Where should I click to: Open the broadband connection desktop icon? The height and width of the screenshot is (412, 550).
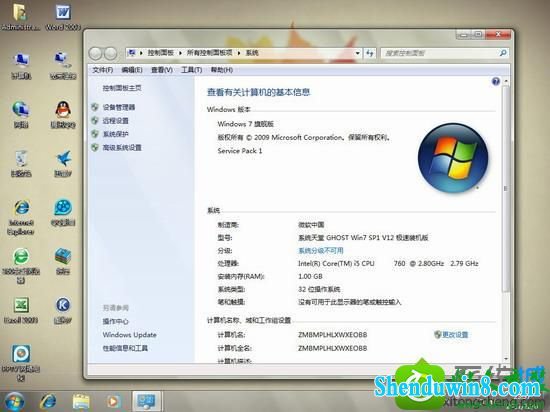63,65
